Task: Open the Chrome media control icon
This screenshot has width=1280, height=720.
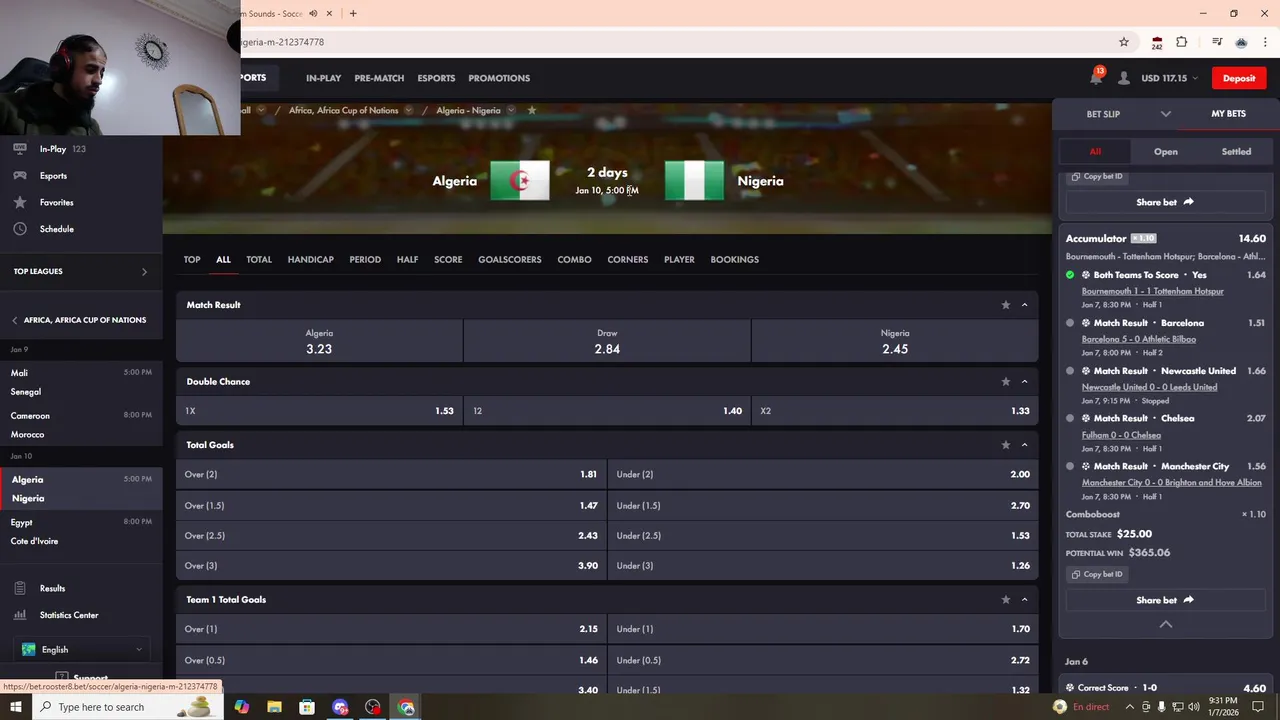Action: click(x=1217, y=42)
